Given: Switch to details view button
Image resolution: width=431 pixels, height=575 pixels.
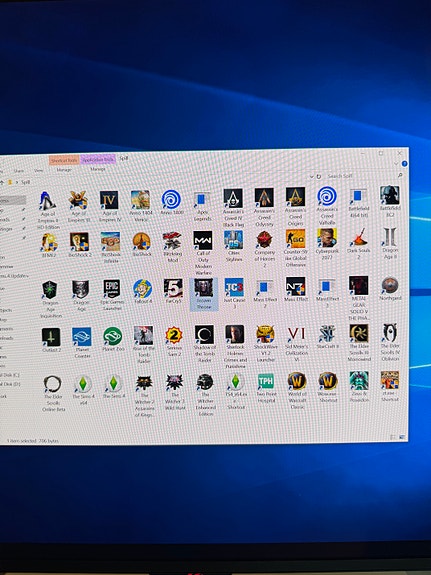Looking at the screenshot, I should [x=393, y=437].
